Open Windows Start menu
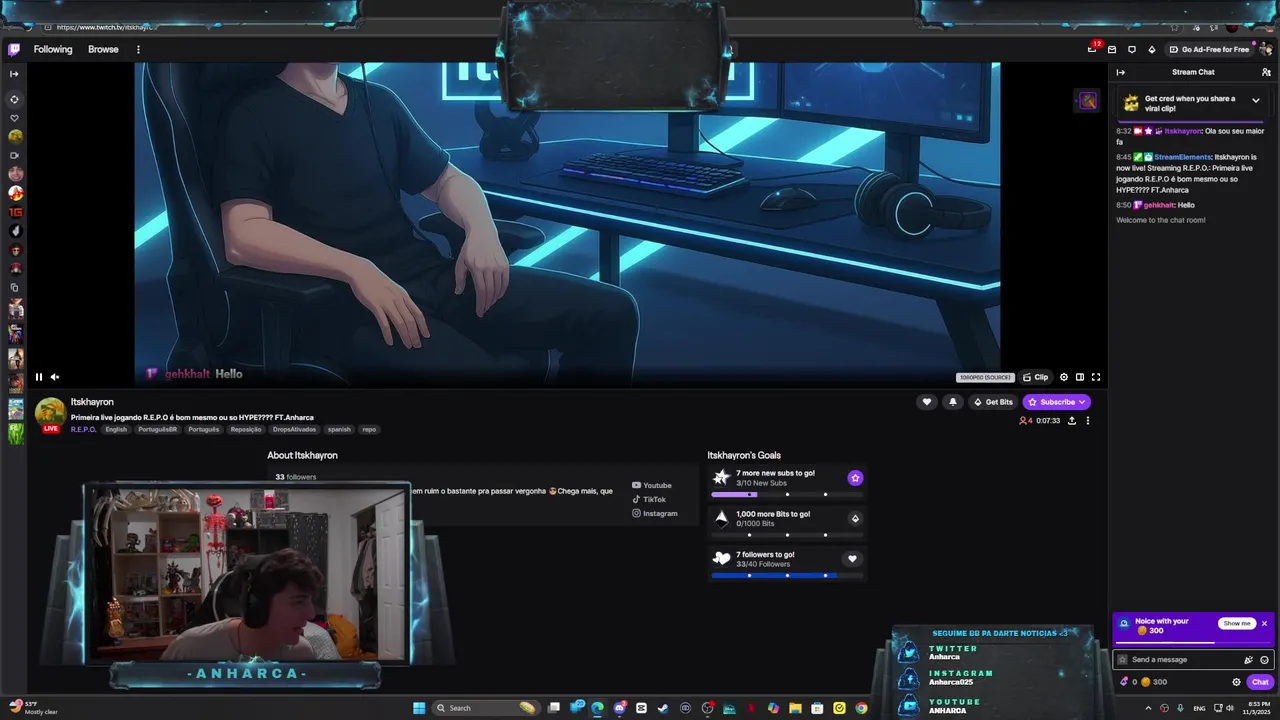 tap(419, 708)
